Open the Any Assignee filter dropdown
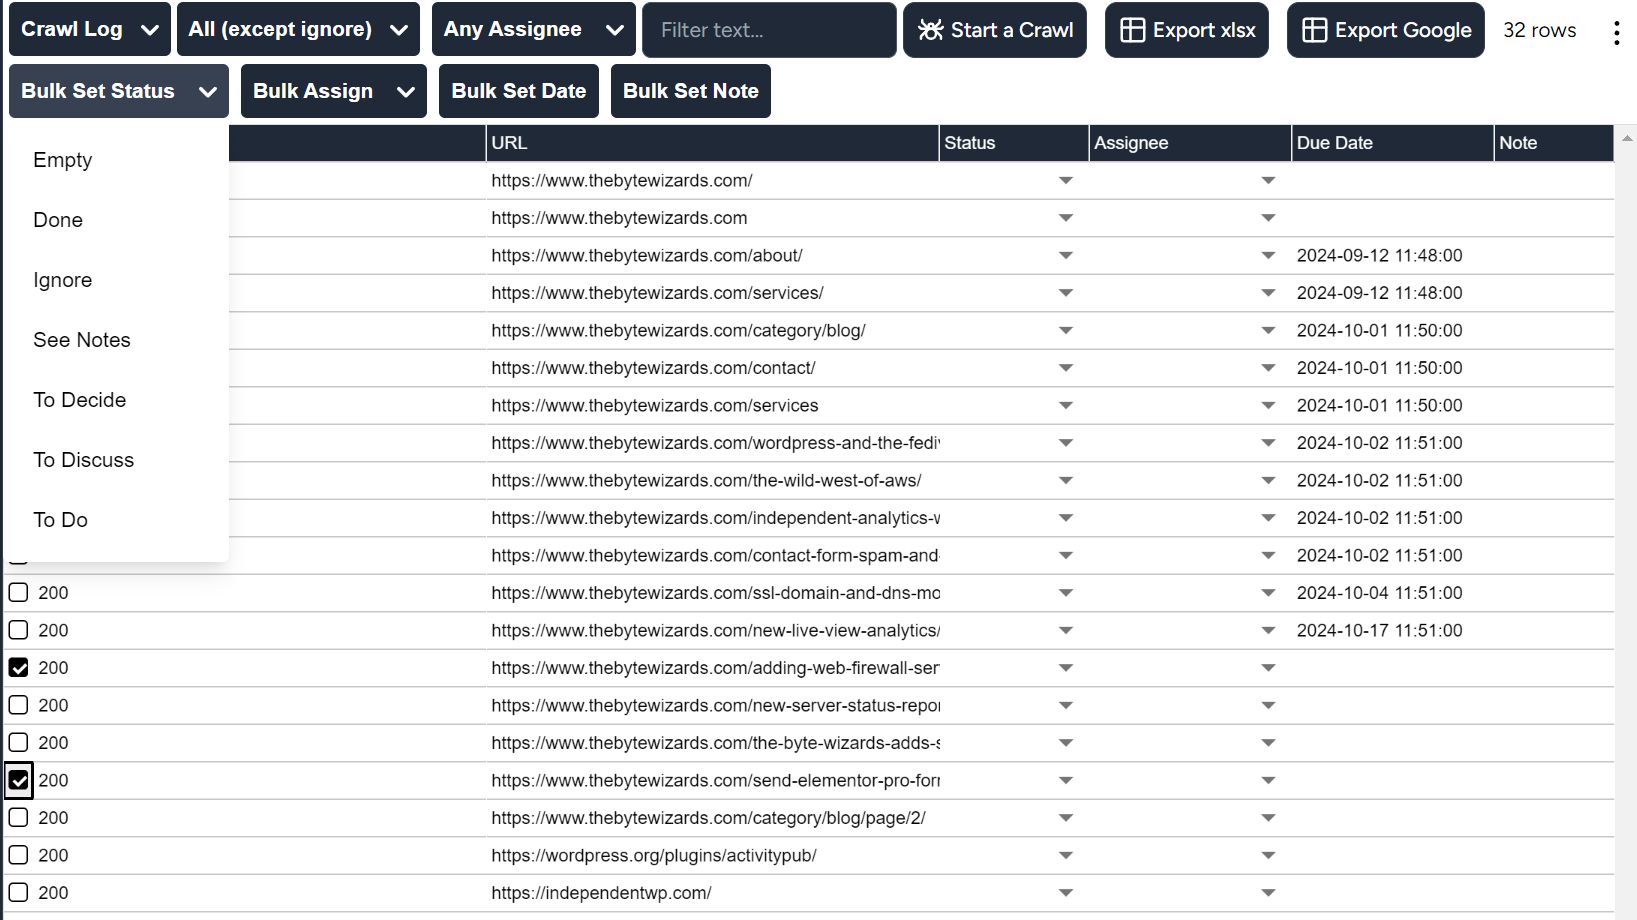 coord(533,30)
